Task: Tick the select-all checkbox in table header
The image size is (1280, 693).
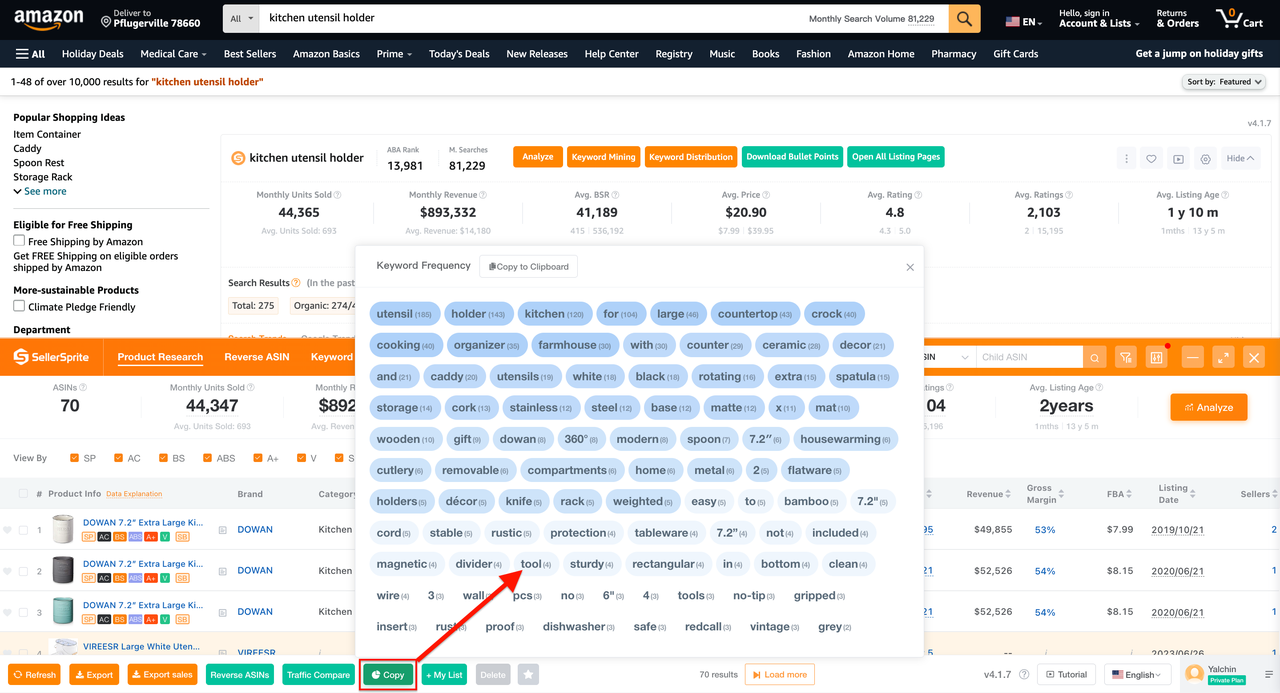Action: coord(23,494)
